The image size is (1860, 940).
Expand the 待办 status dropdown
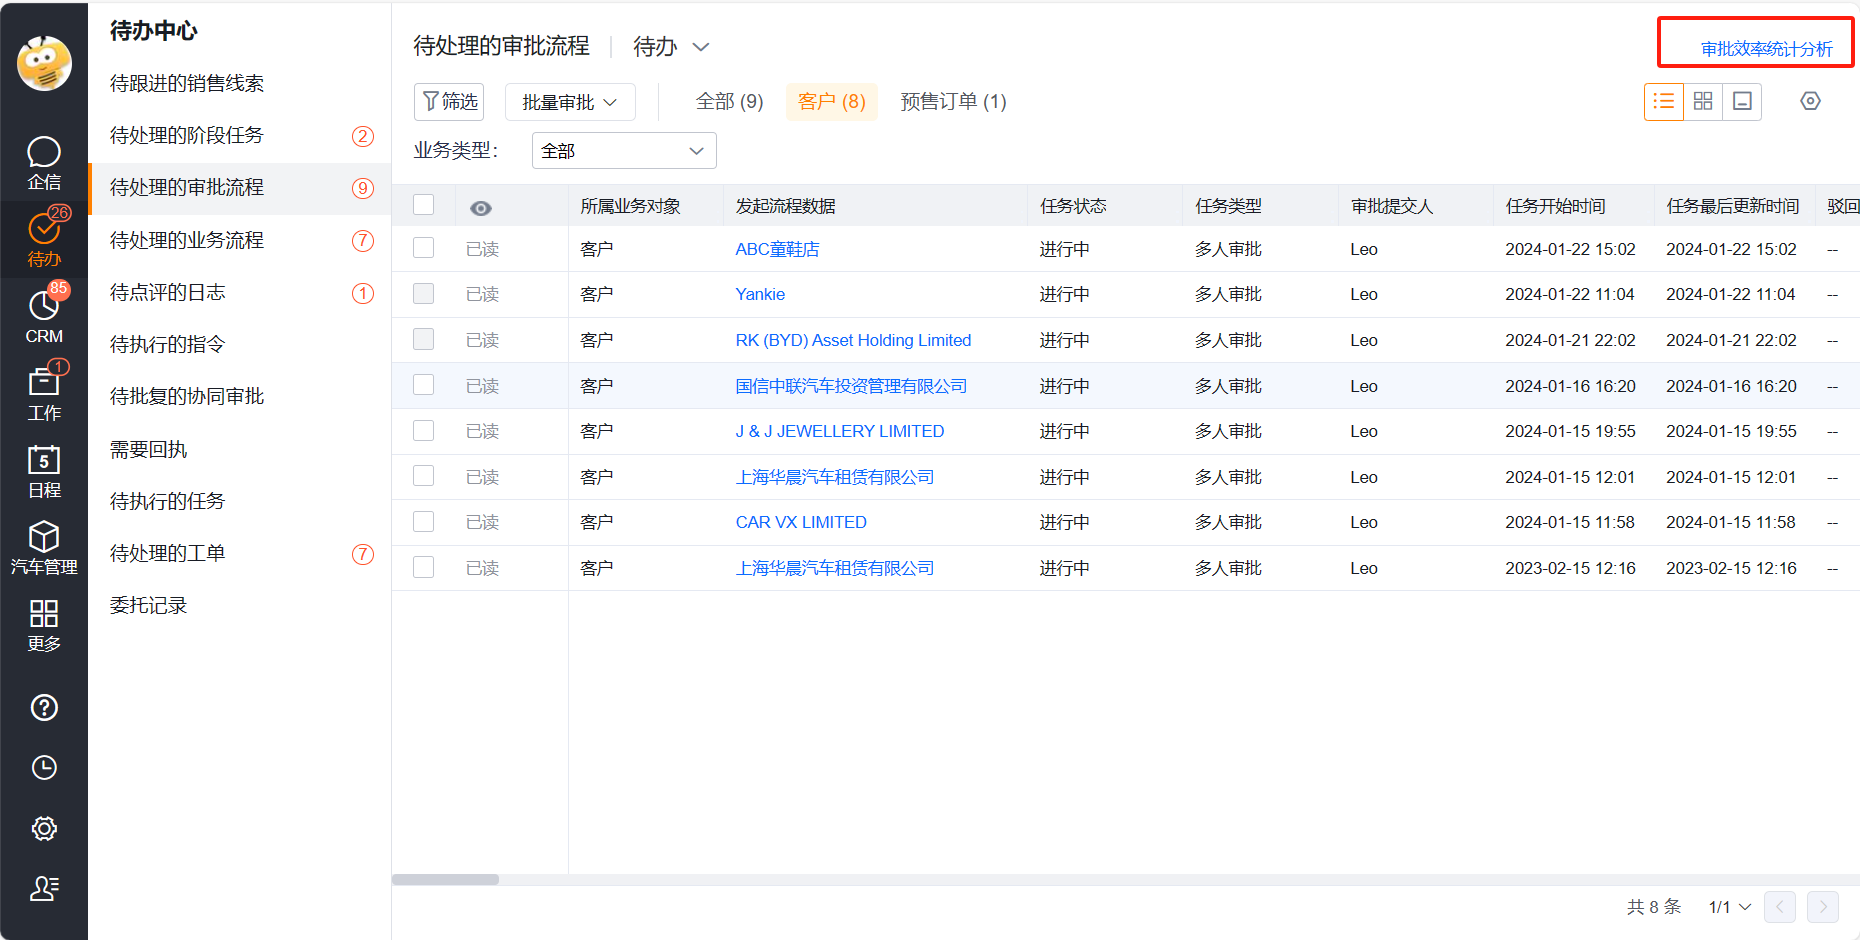(x=671, y=46)
